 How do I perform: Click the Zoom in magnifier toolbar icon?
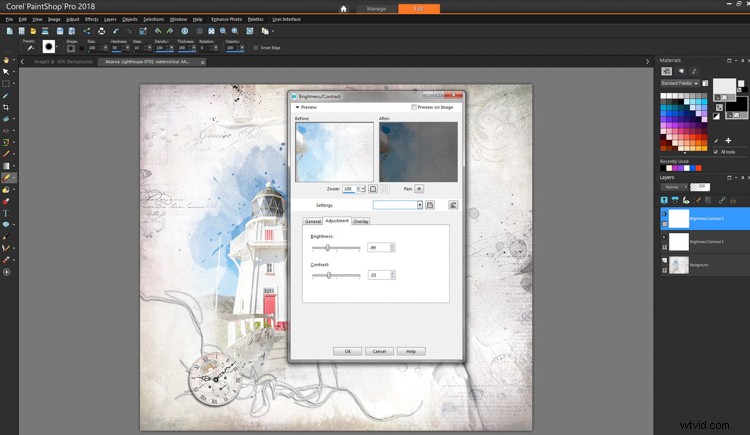click(235, 31)
